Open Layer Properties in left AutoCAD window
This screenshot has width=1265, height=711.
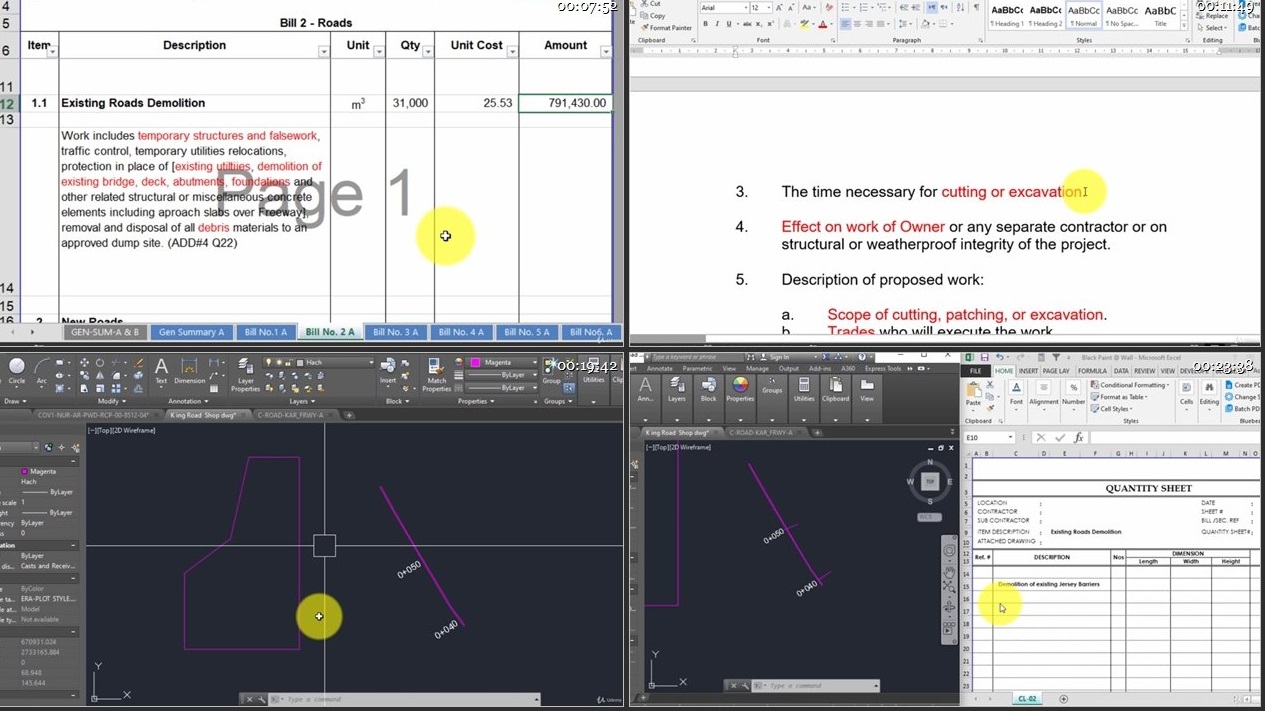(x=245, y=376)
